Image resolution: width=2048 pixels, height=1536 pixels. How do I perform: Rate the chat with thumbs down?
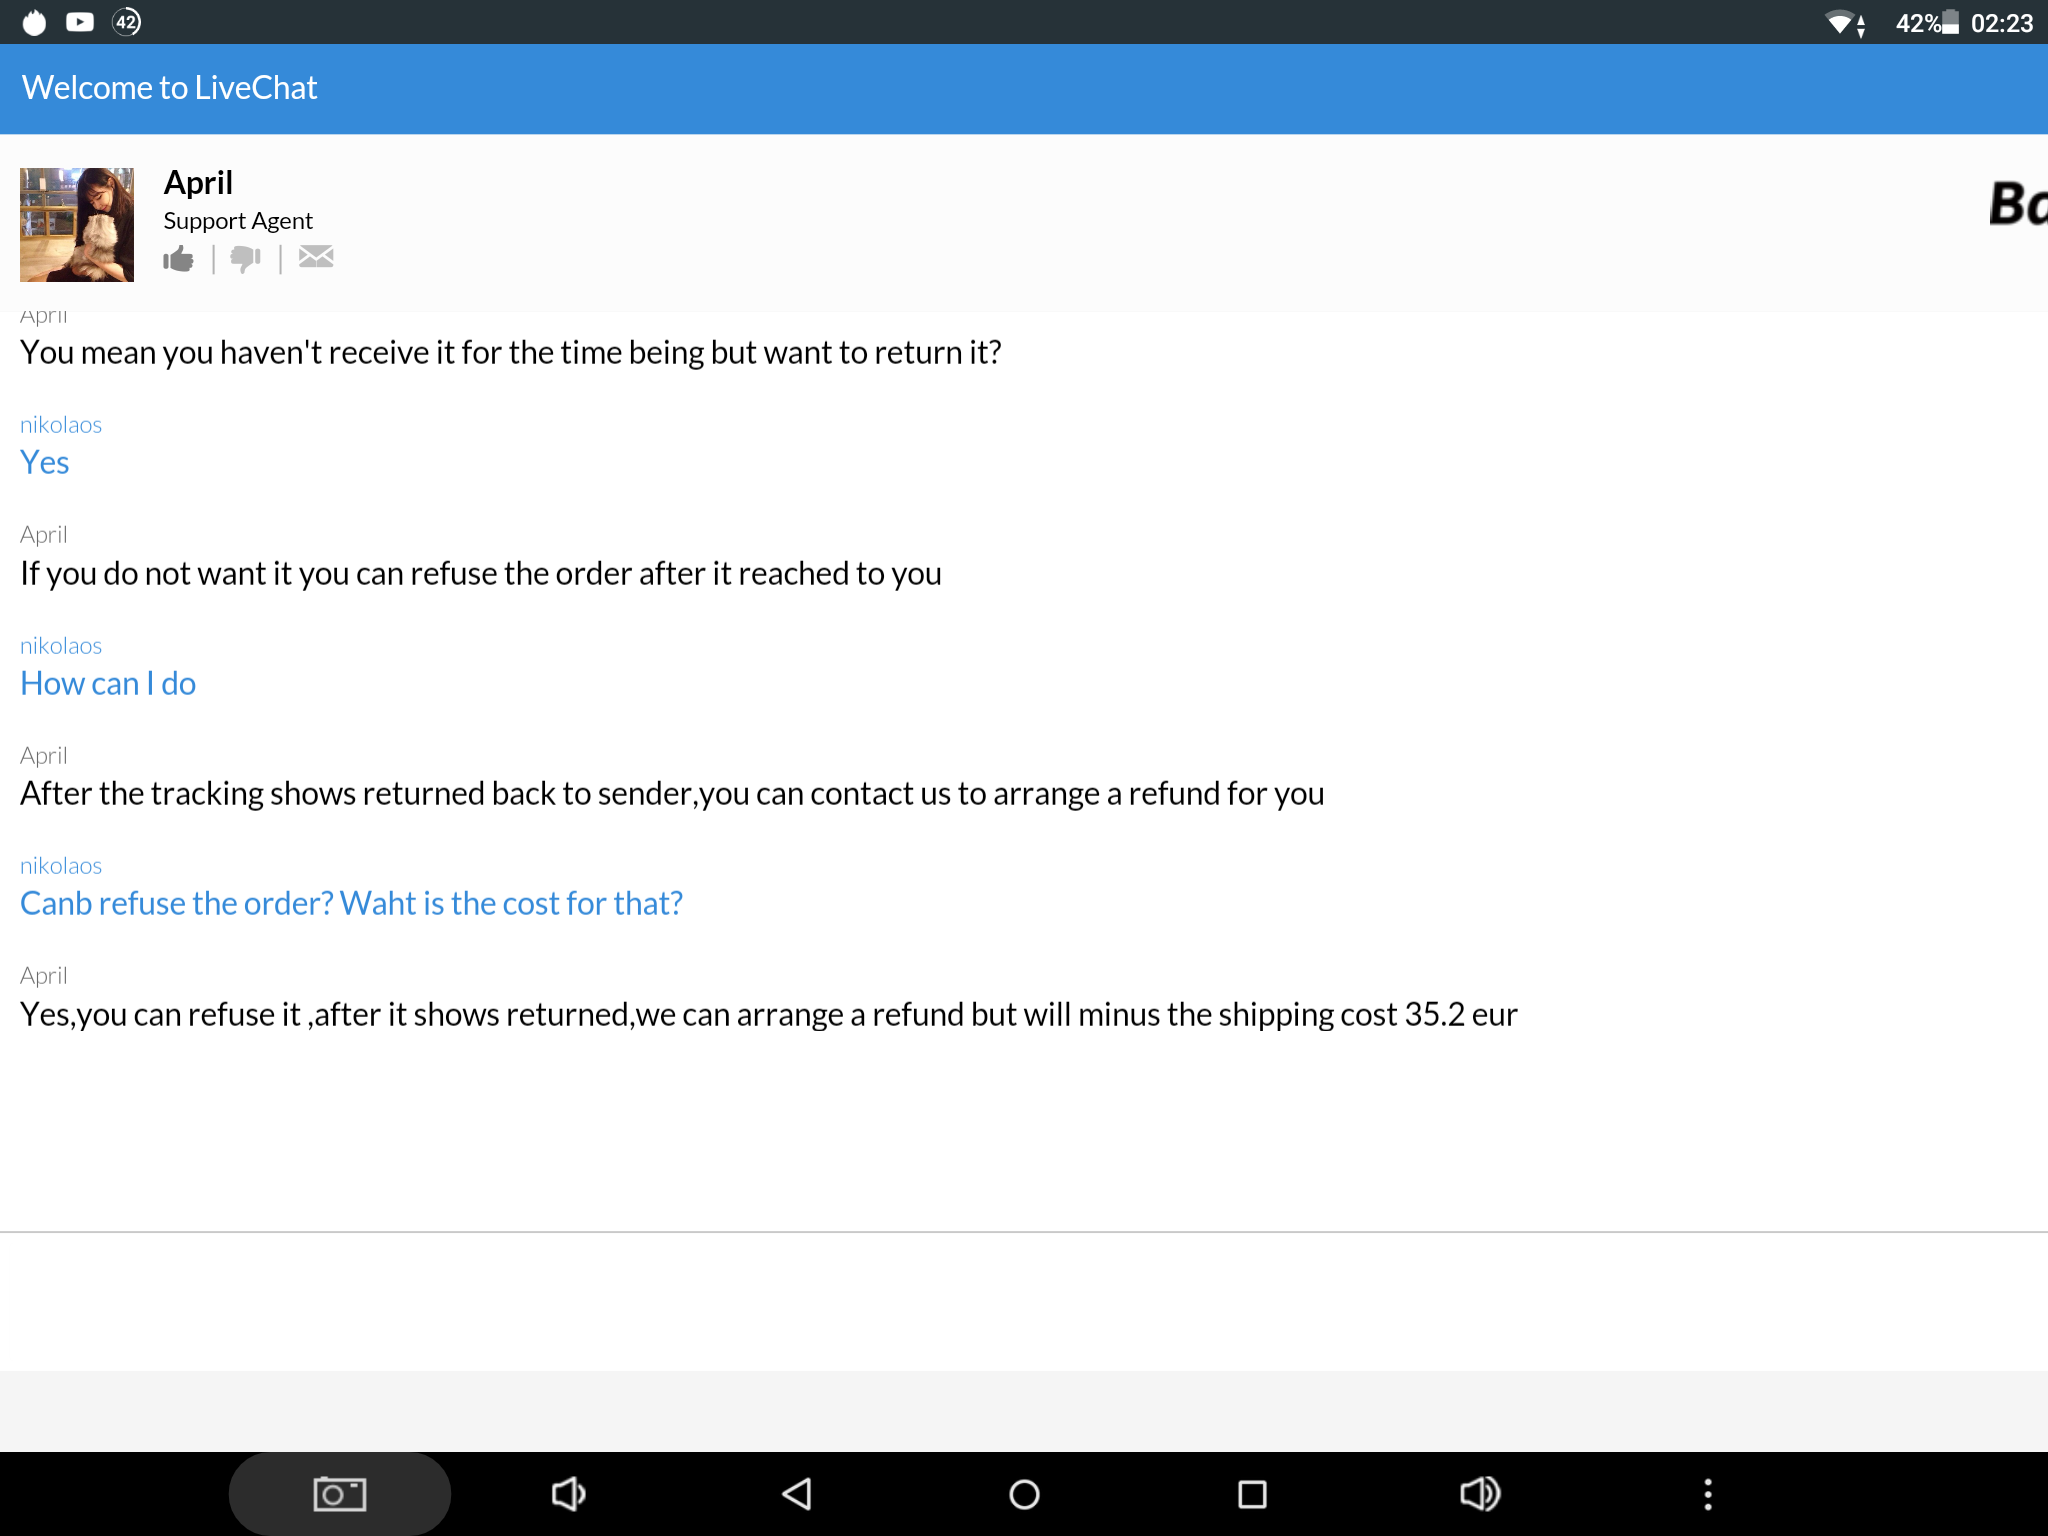coord(245,259)
